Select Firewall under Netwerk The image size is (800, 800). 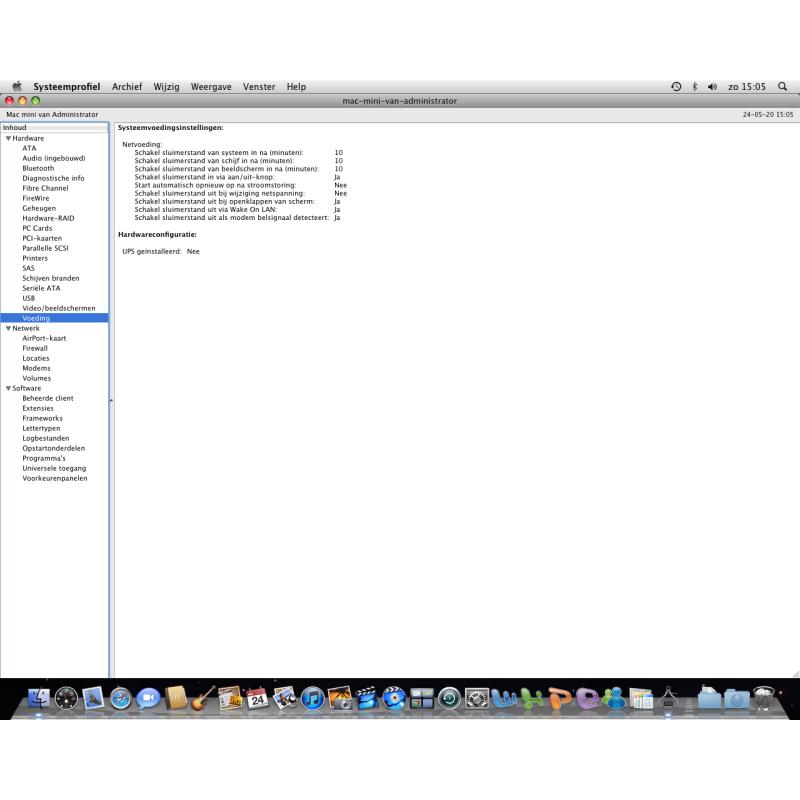(35, 348)
